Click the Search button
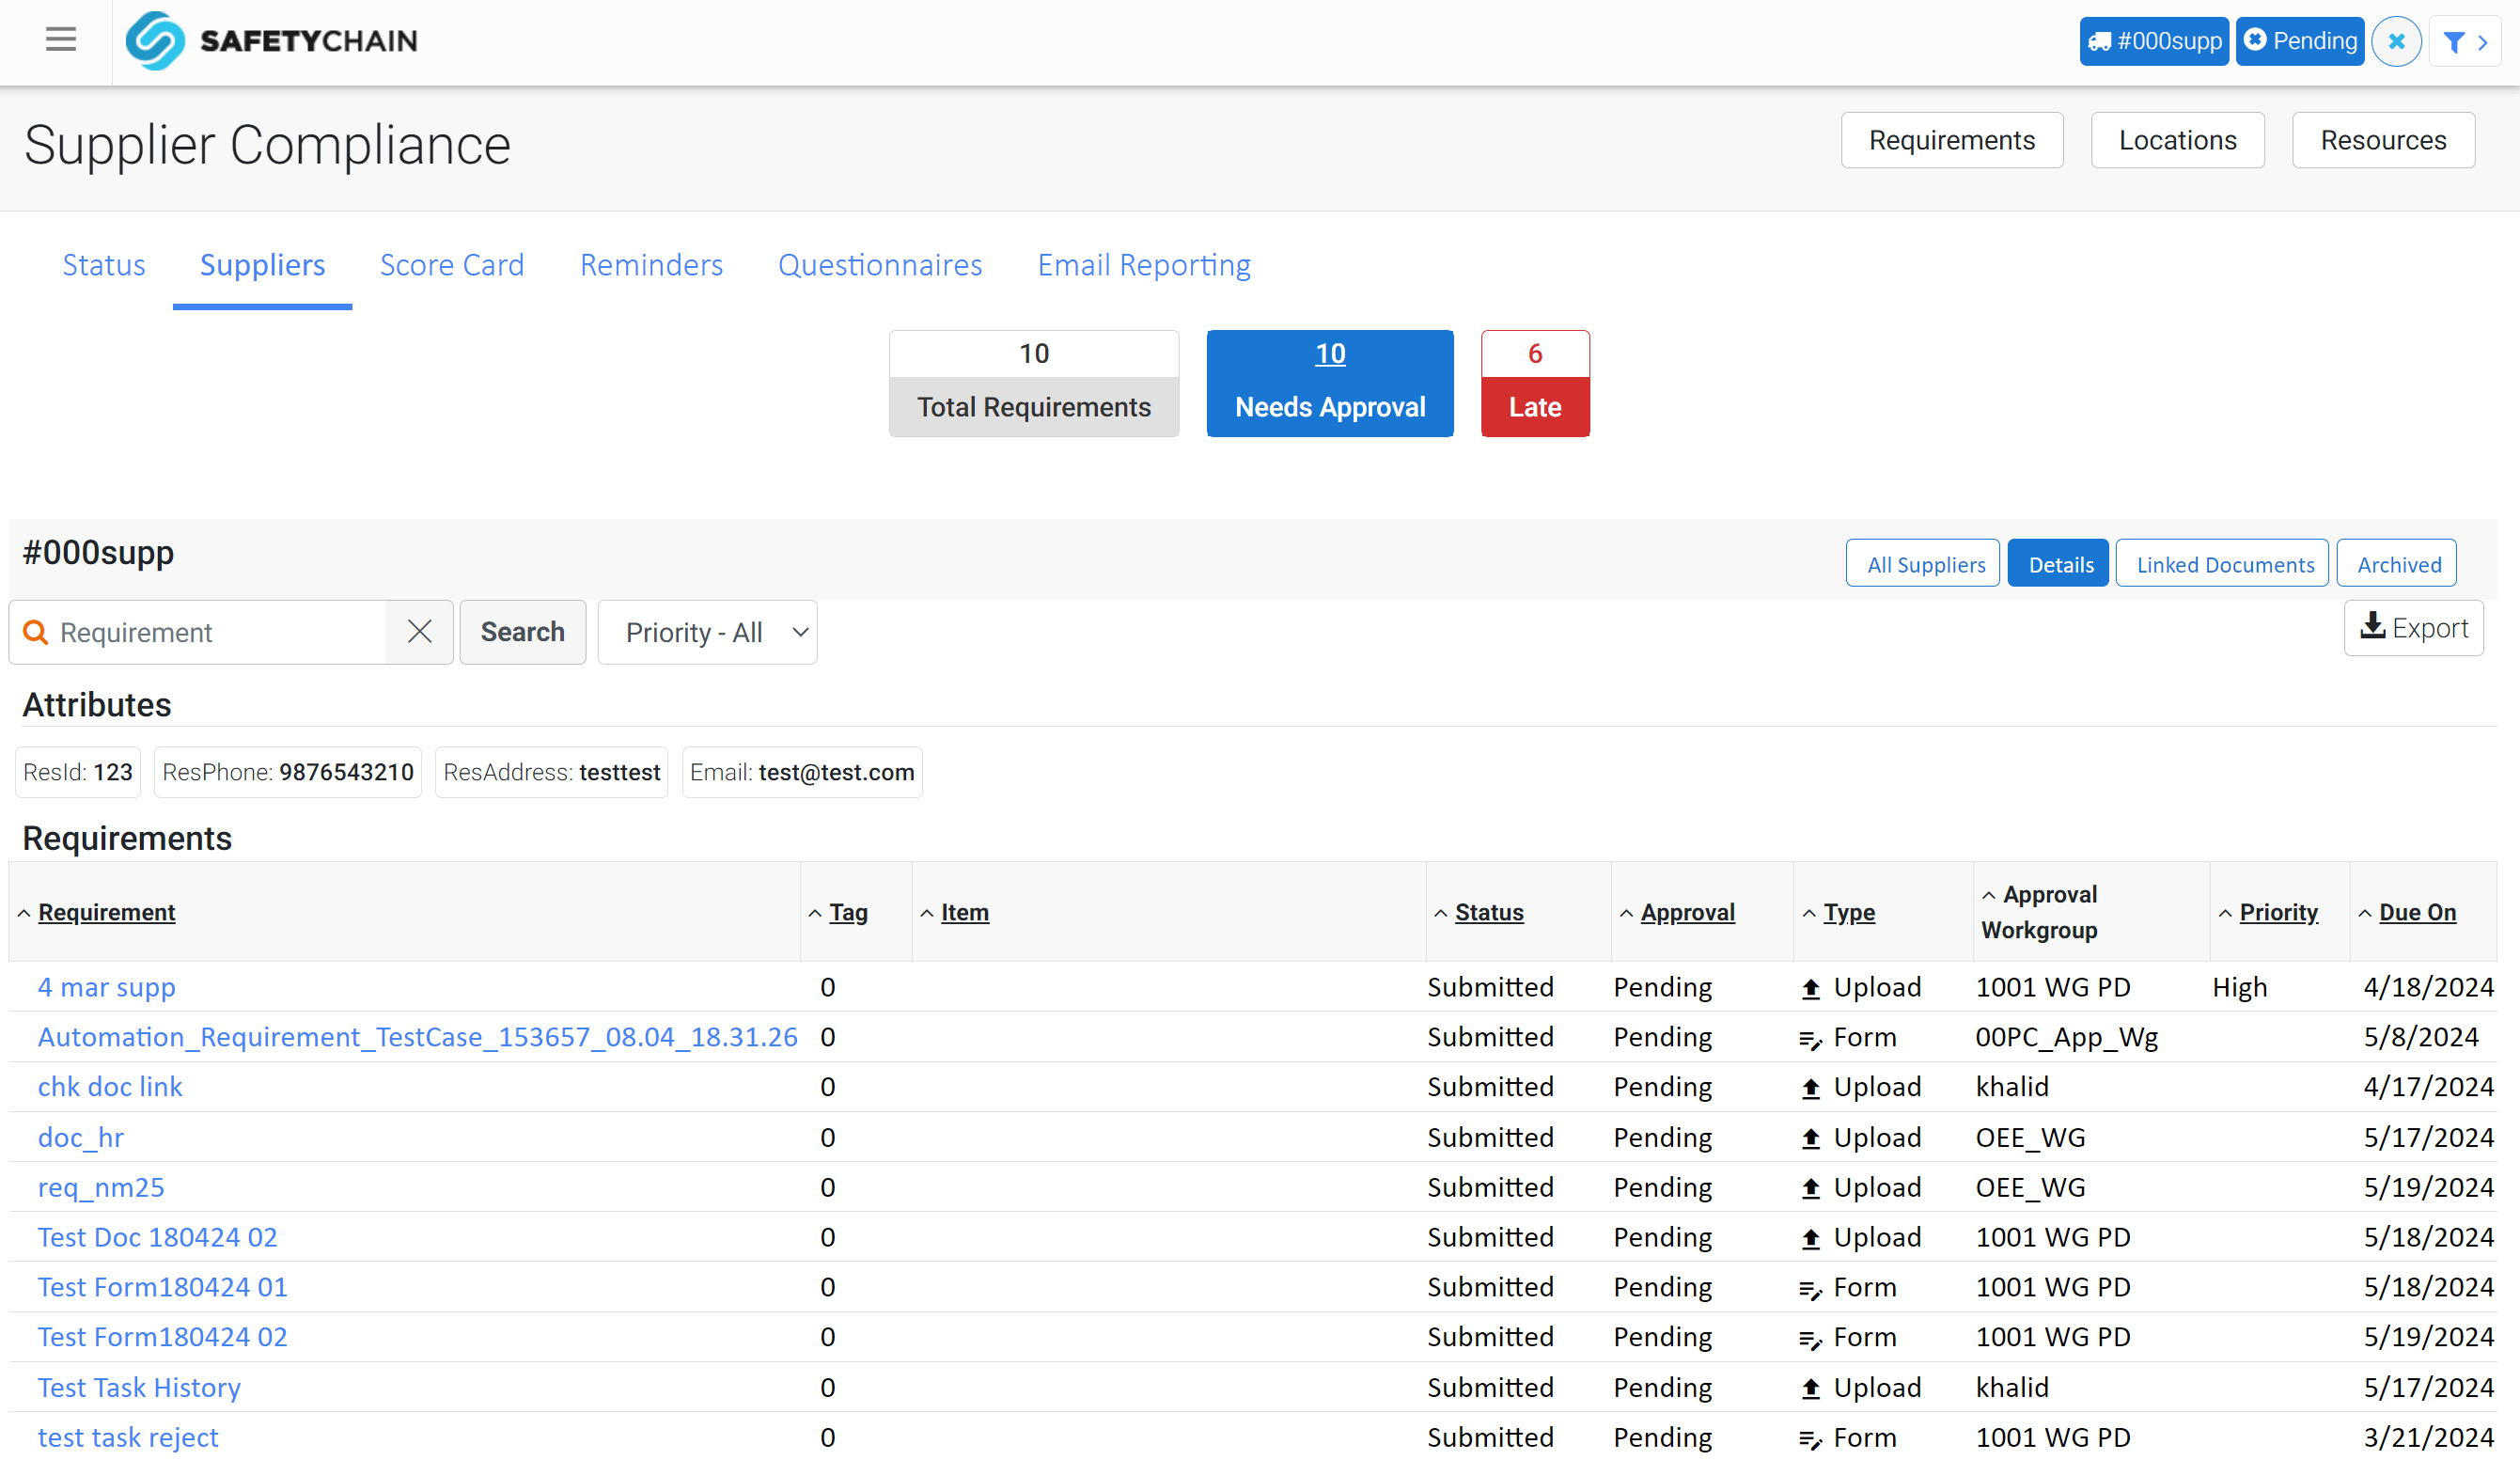Image resolution: width=2520 pixels, height=1460 pixels. coord(523,632)
